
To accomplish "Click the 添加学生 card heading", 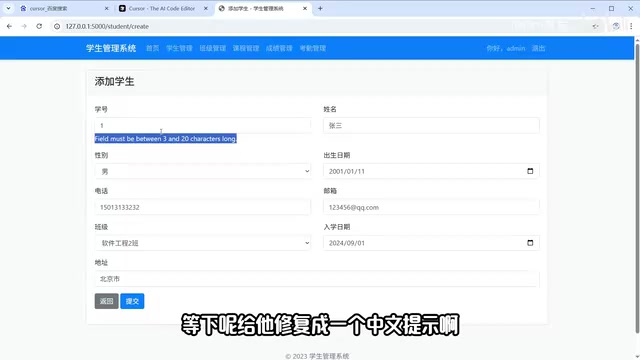I will point(114,82).
